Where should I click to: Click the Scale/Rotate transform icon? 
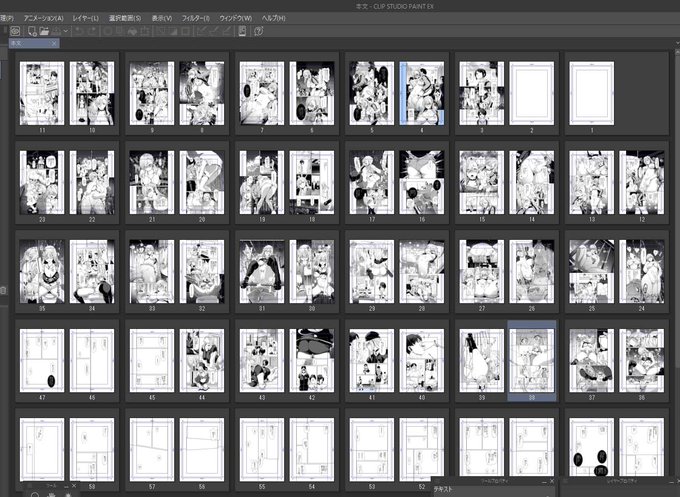click(145, 31)
